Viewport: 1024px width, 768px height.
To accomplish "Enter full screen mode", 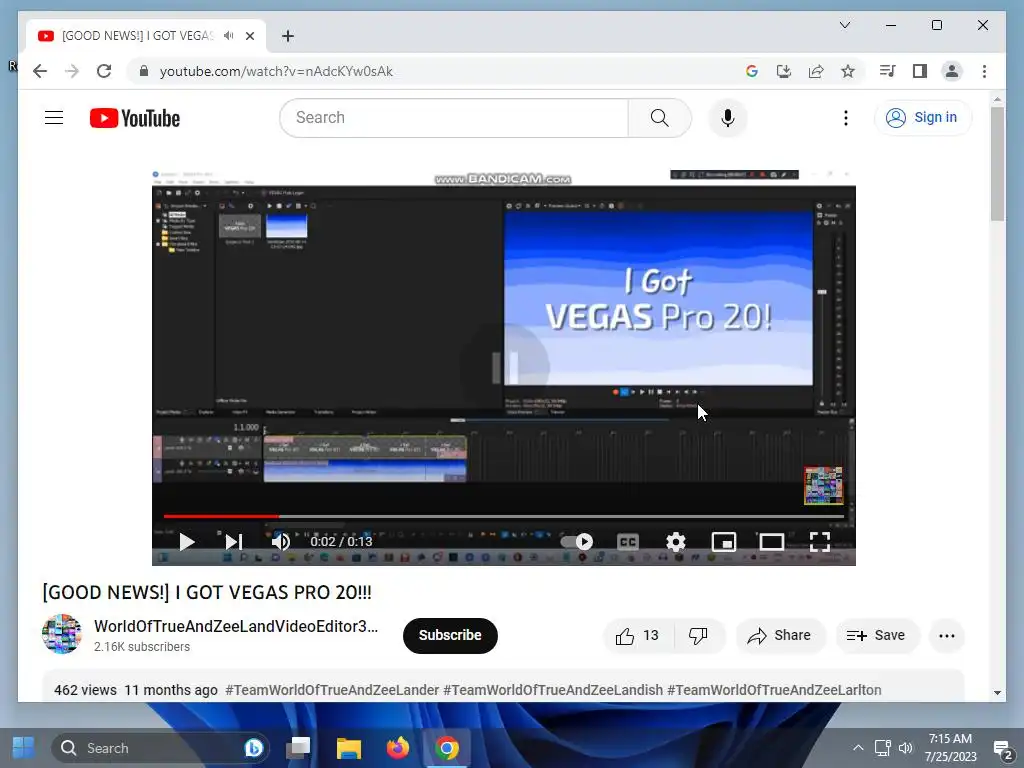I will 820,541.
